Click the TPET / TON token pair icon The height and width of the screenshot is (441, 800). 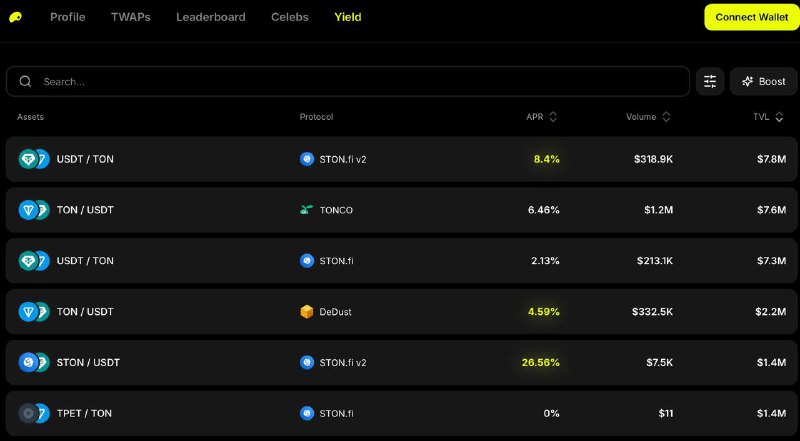coord(34,413)
